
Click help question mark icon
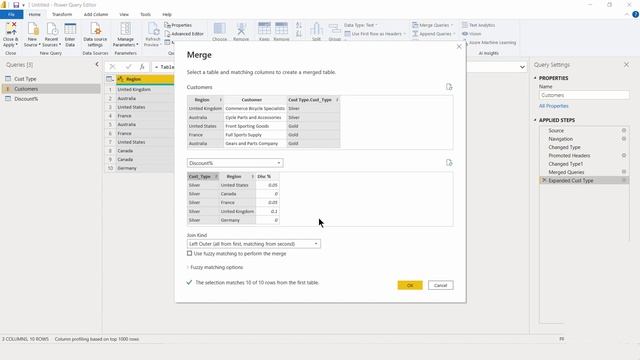[x=636, y=14]
